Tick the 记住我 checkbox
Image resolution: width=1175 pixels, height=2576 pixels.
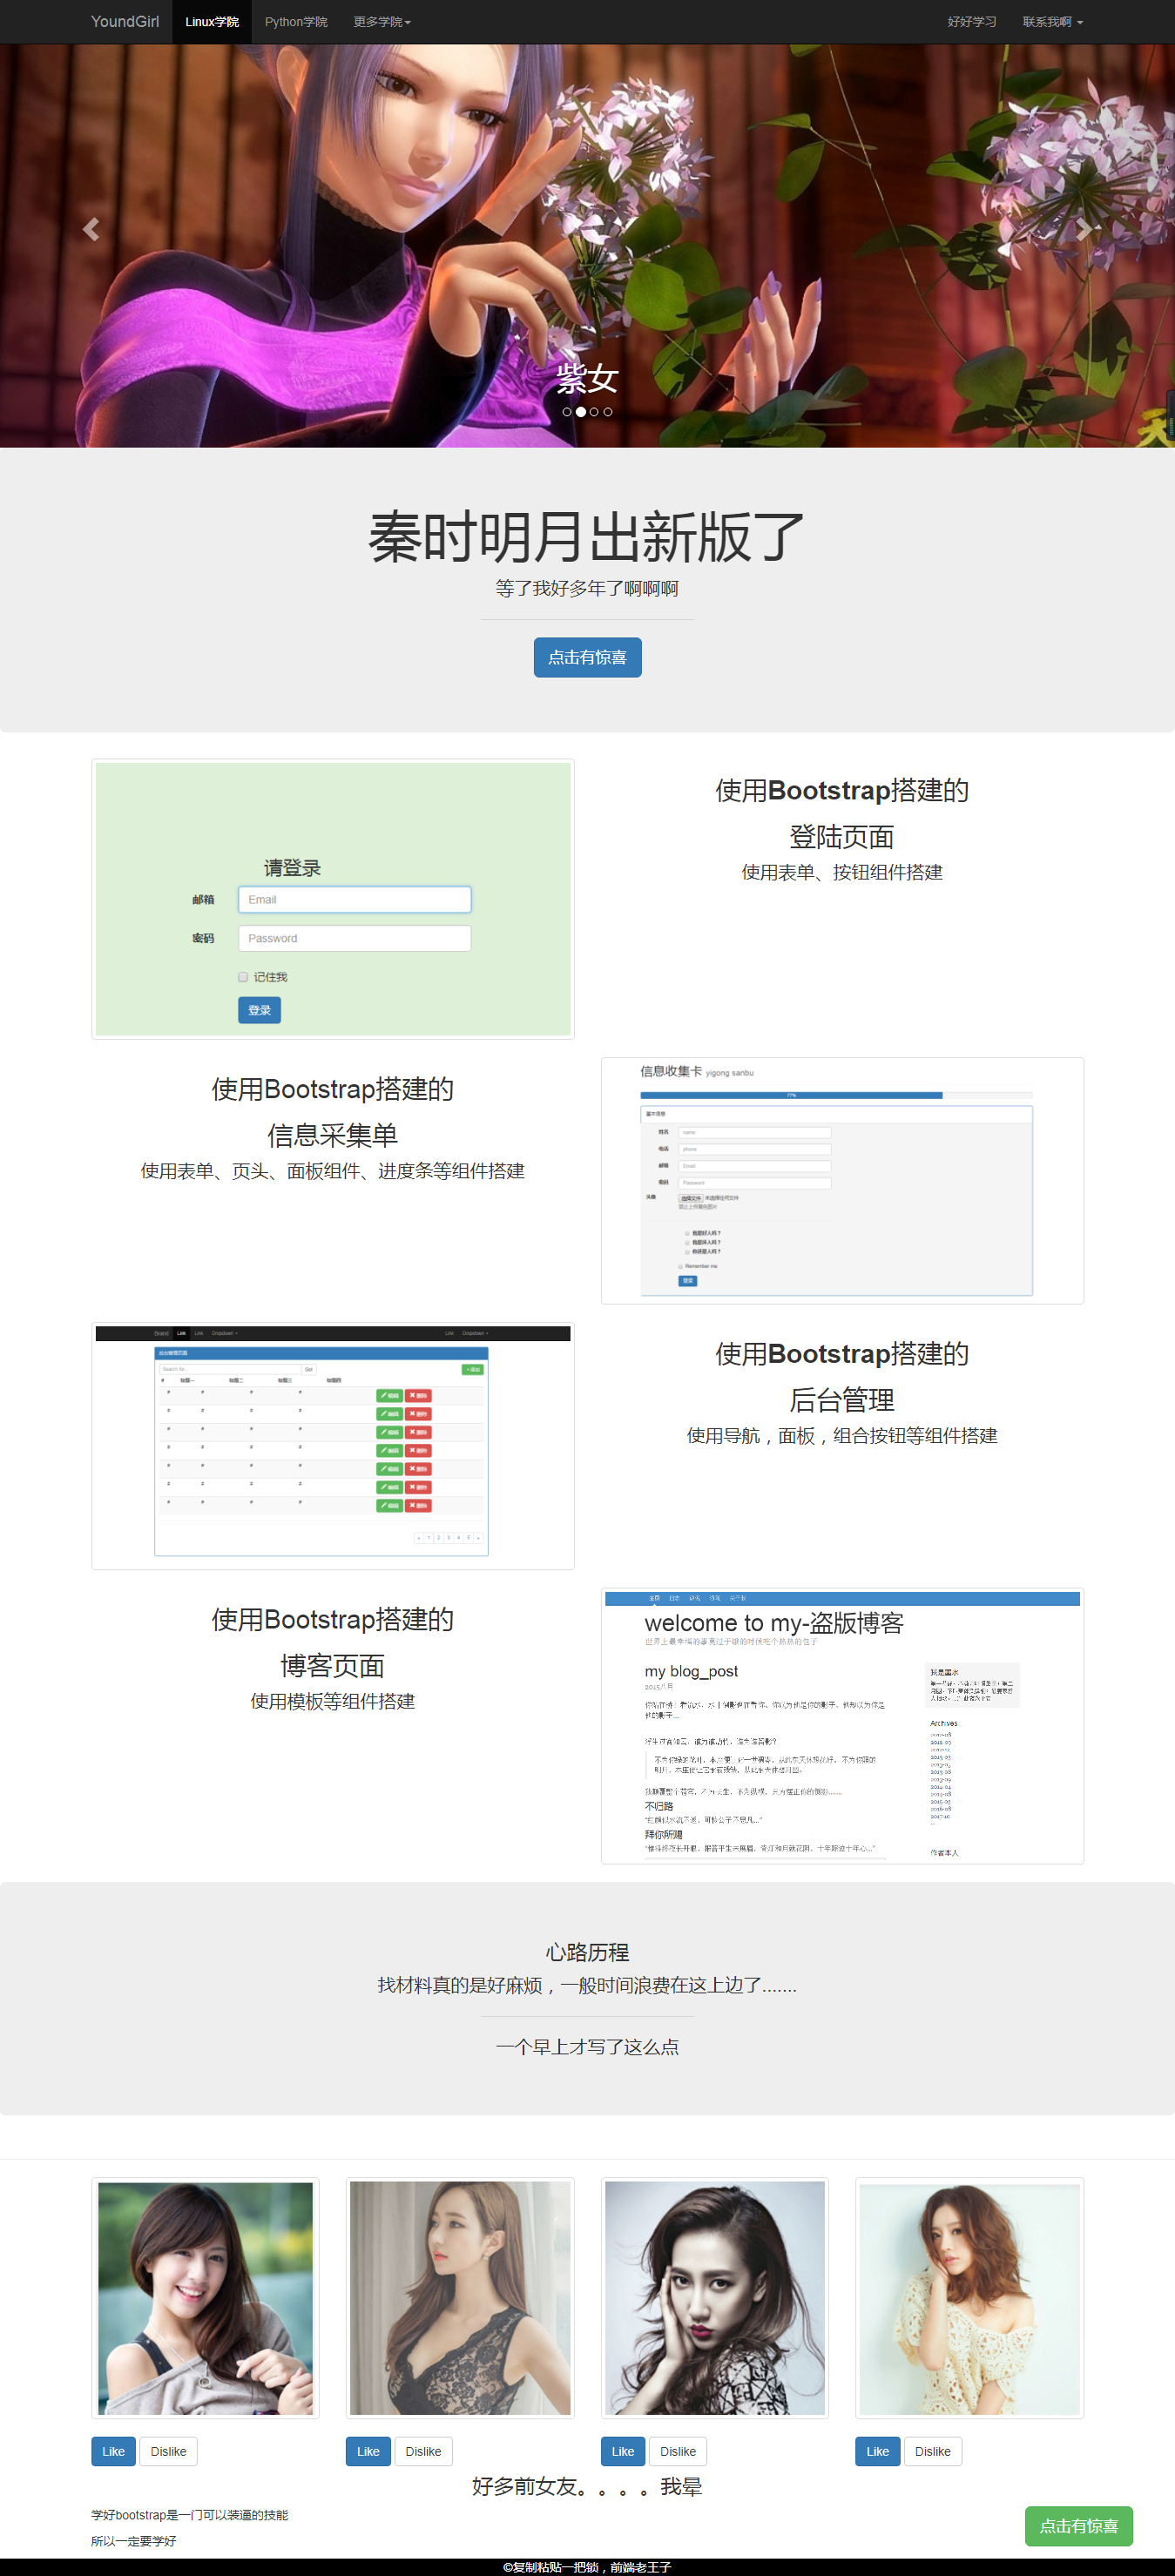(243, 977)
